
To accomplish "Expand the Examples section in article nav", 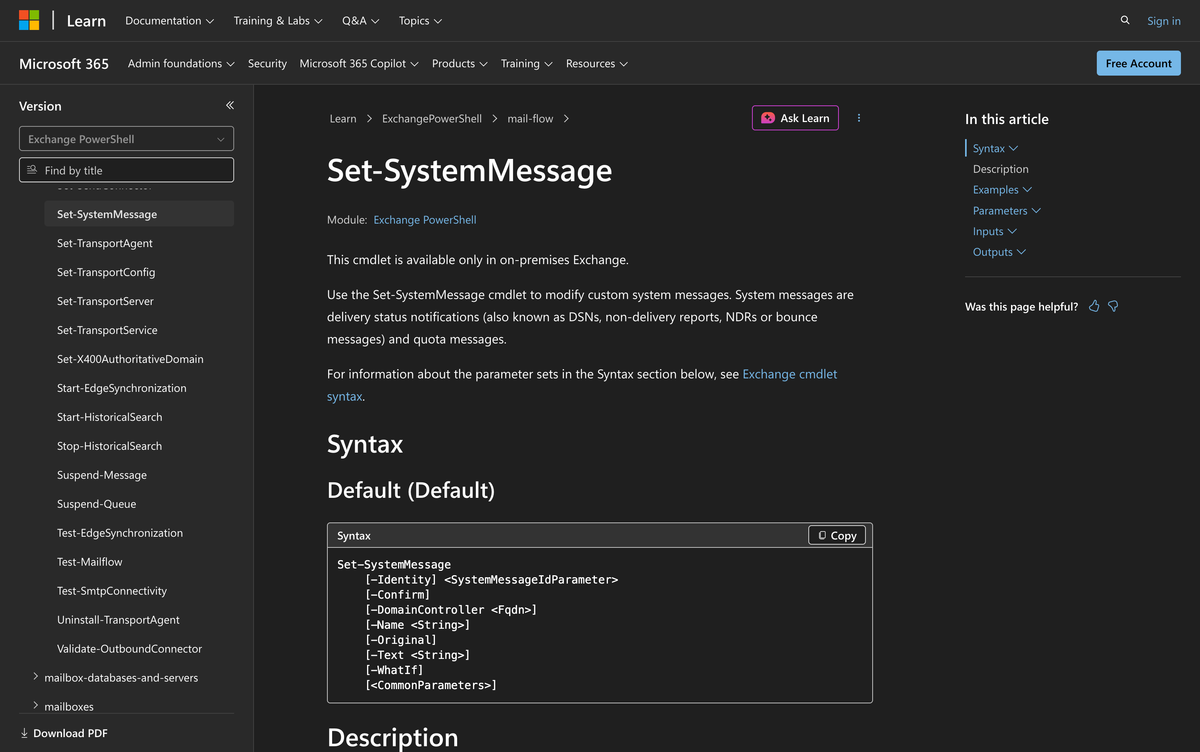I will coord(1003,190).
